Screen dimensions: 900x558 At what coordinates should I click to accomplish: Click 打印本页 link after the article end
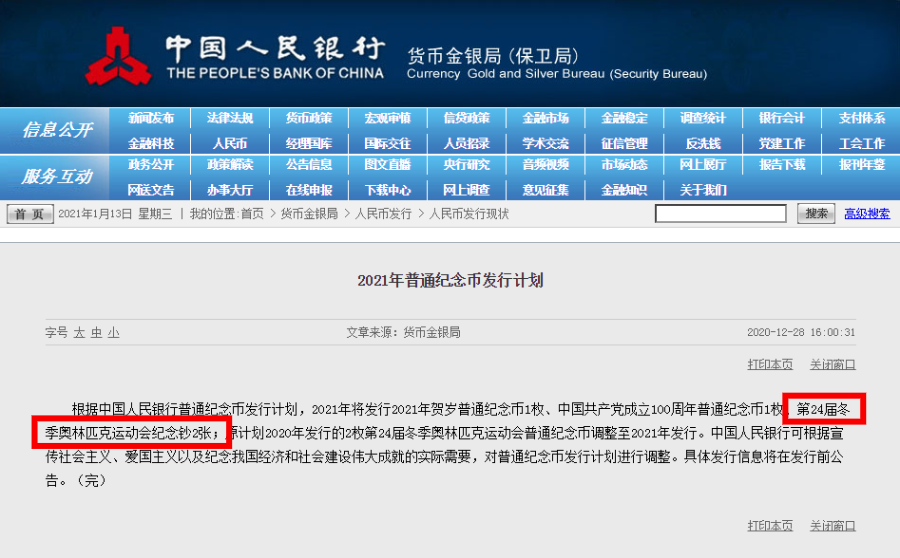coord(770,526)
